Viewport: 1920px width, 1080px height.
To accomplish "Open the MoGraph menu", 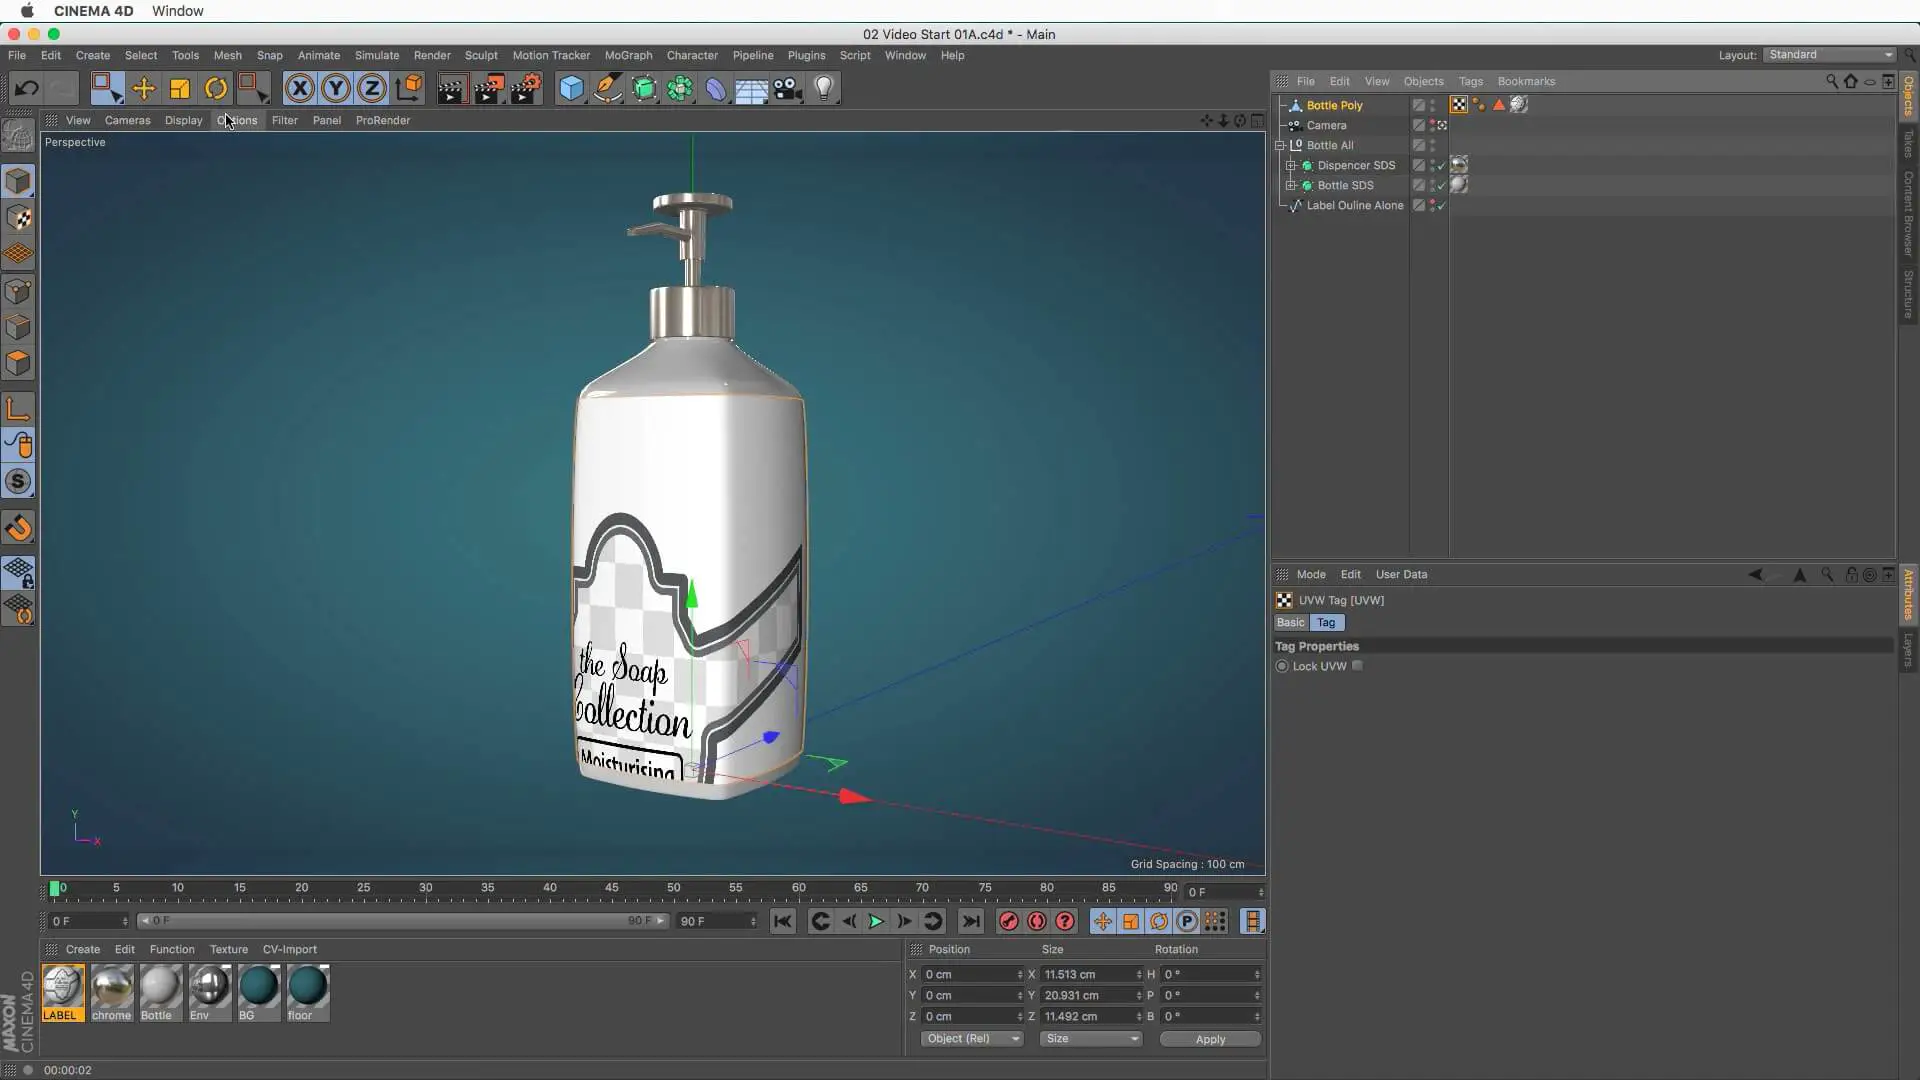I will 628,55.
